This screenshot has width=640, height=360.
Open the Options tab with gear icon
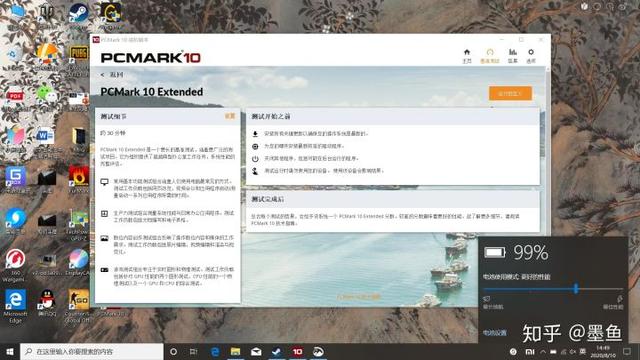(x=531, y=56)
